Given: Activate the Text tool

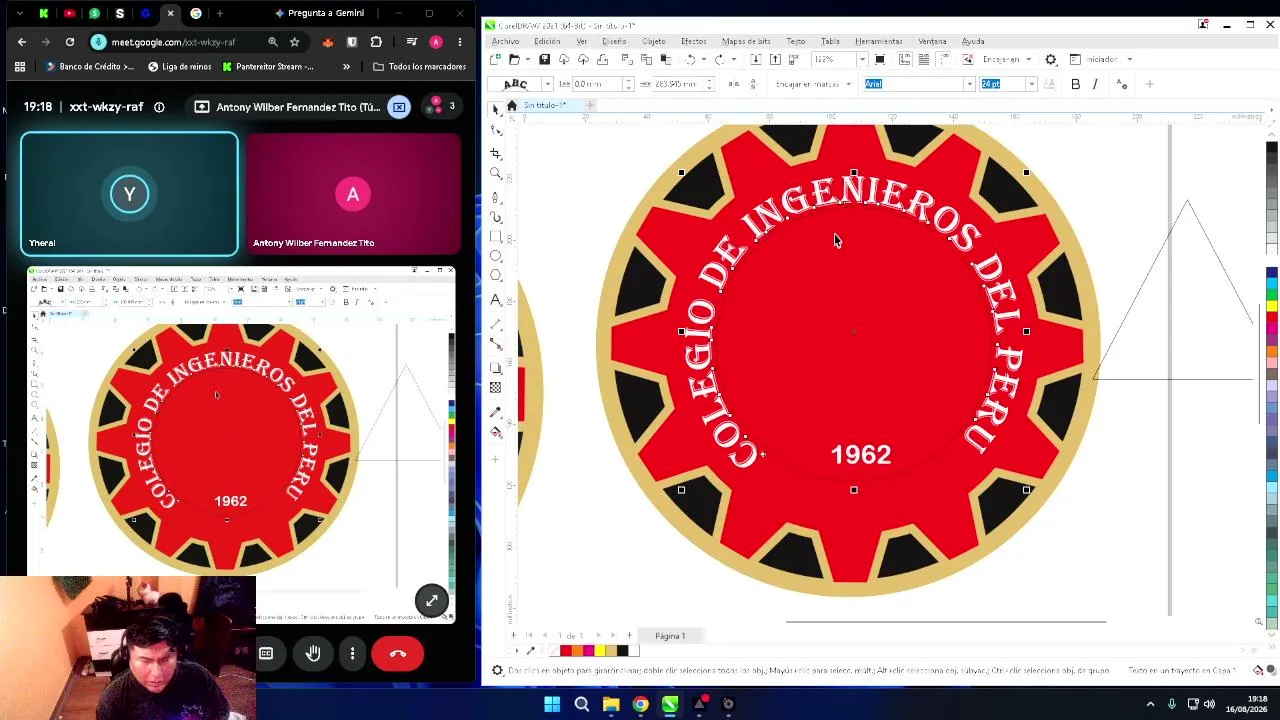Looking at the screenshot, I should point(496,300).
